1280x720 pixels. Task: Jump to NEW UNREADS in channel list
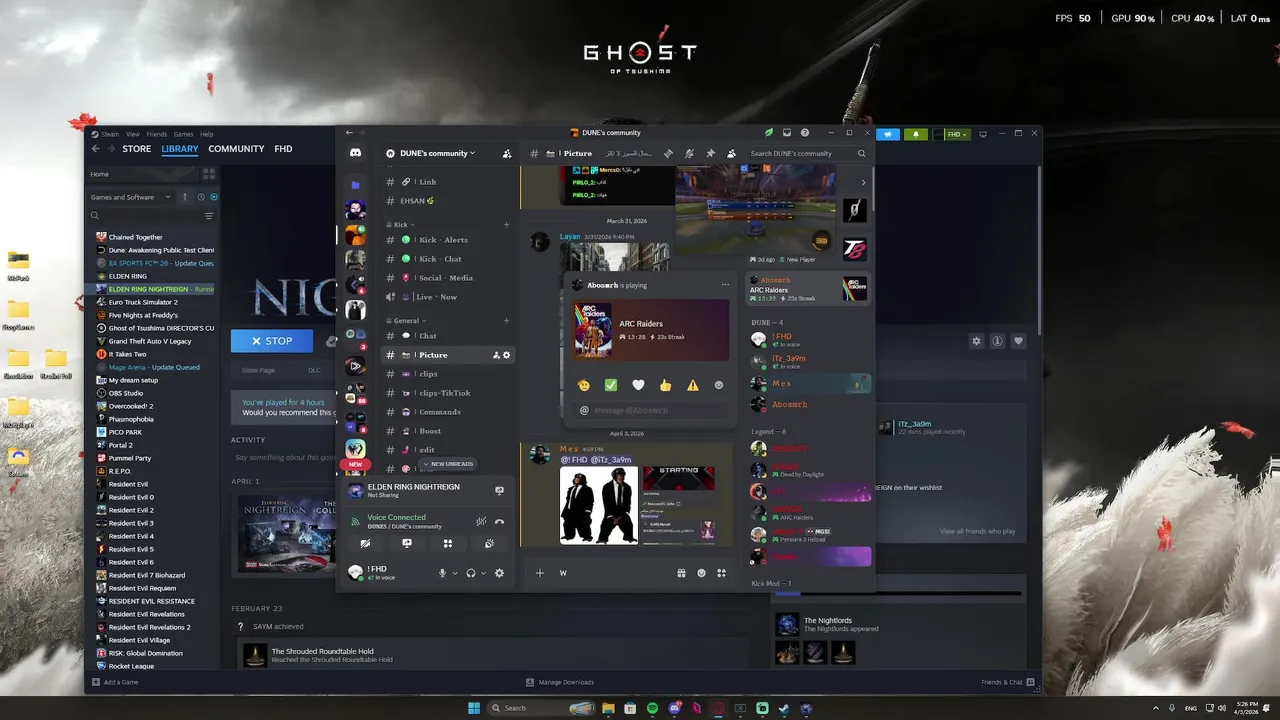pos(448,464)
